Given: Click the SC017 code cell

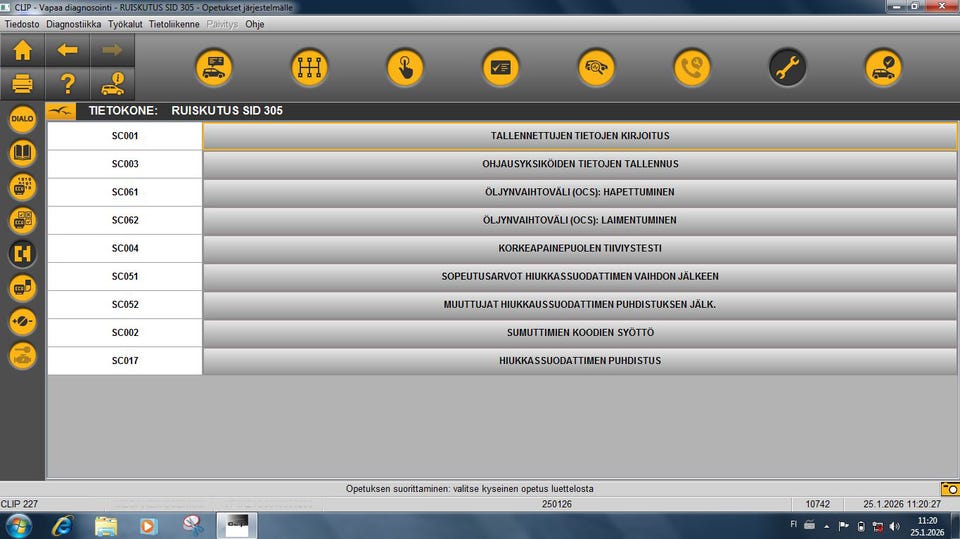Looking at the screenshot, I should coord(125,361).
